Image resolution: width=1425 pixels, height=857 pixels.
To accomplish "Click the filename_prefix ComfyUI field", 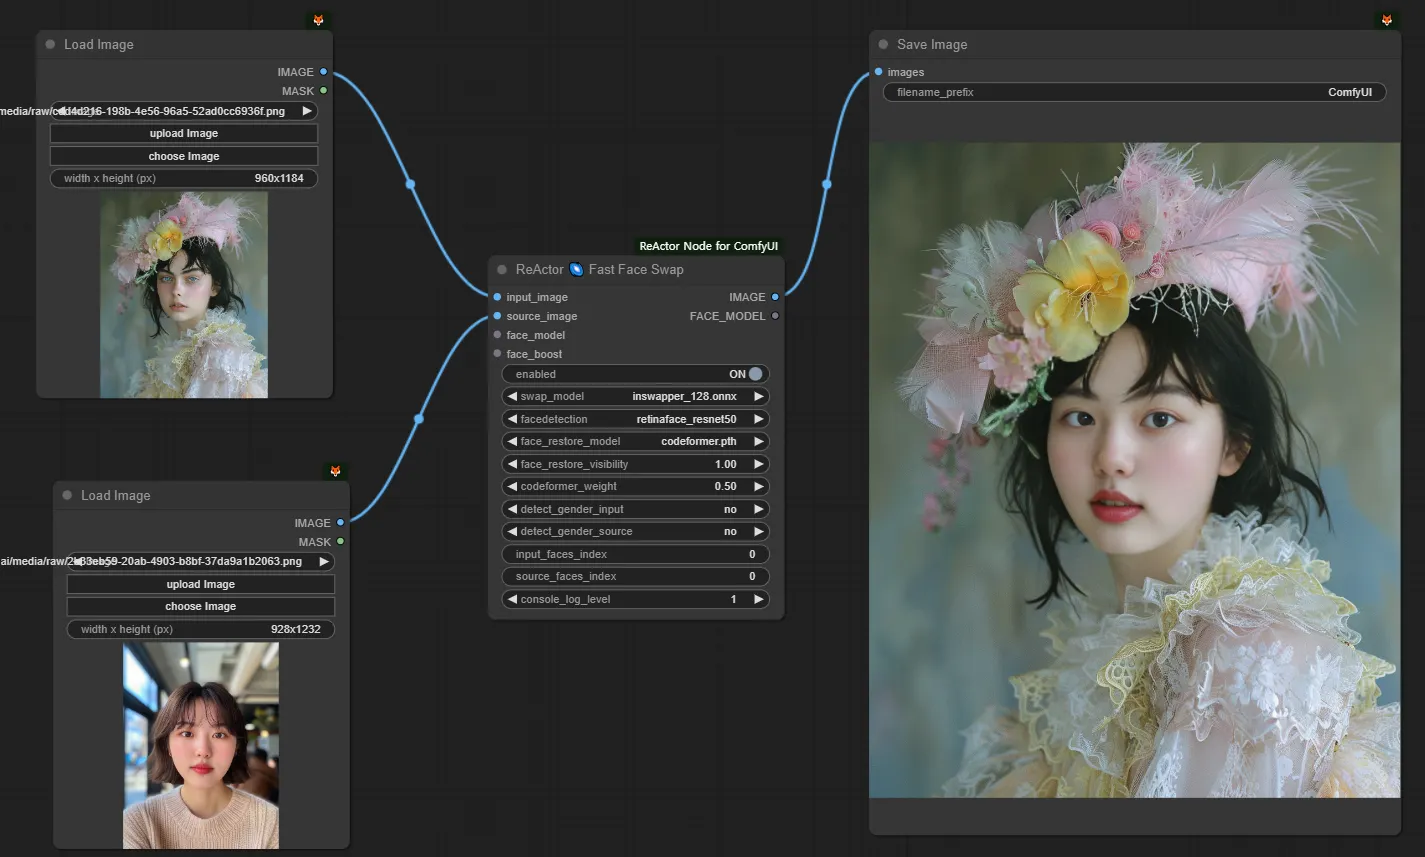I will click(1134, 92).
